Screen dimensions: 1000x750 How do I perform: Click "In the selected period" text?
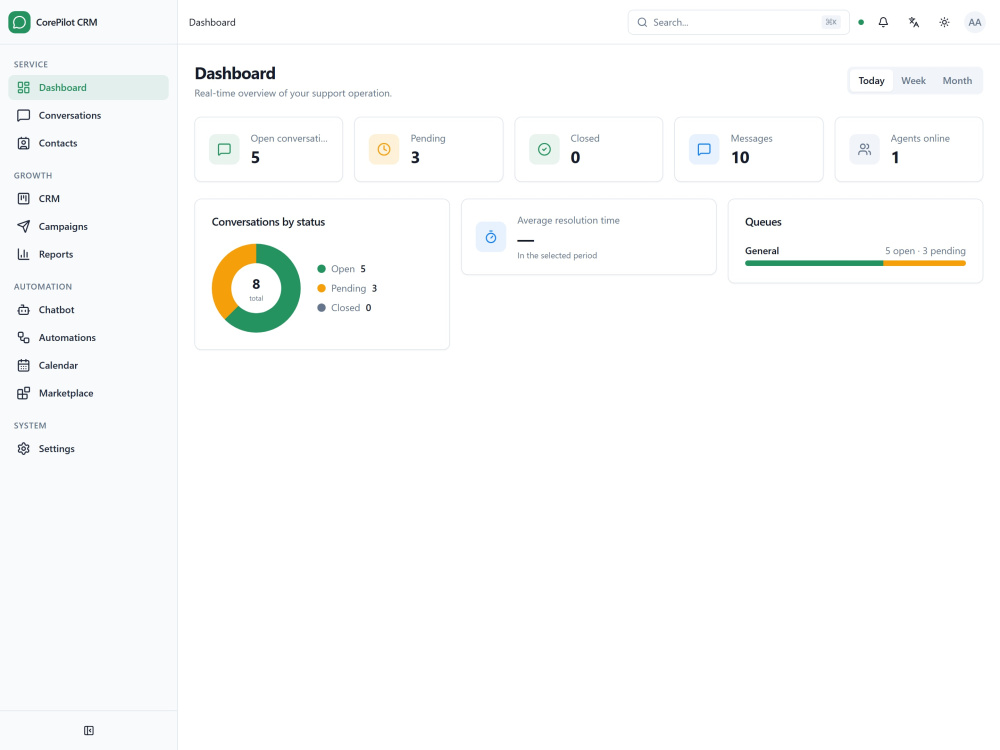click(x=557, y=255)
